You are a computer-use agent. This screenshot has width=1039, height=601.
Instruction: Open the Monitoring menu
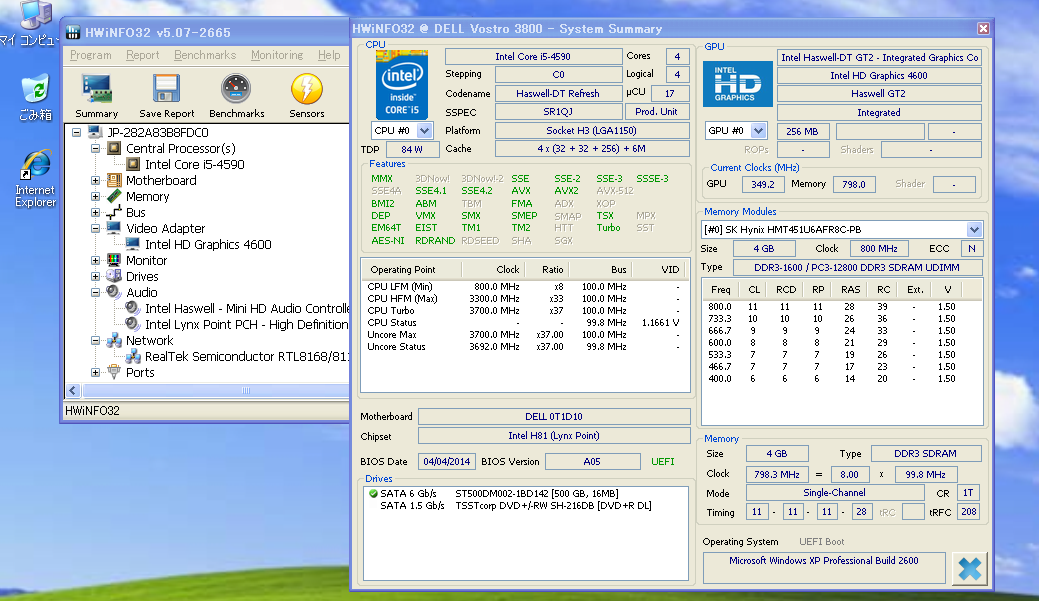(277, 55)
